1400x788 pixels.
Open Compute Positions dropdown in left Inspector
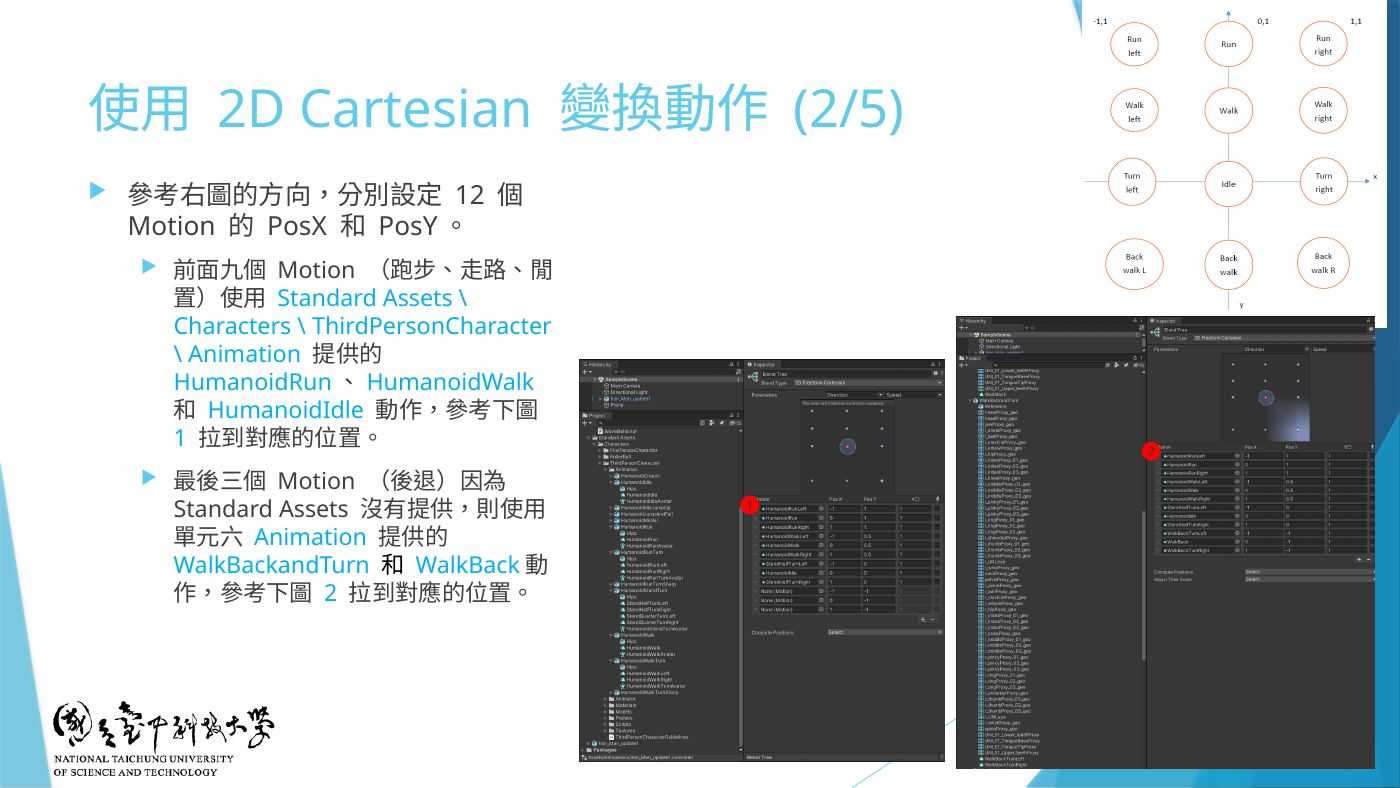click(885, 632)
